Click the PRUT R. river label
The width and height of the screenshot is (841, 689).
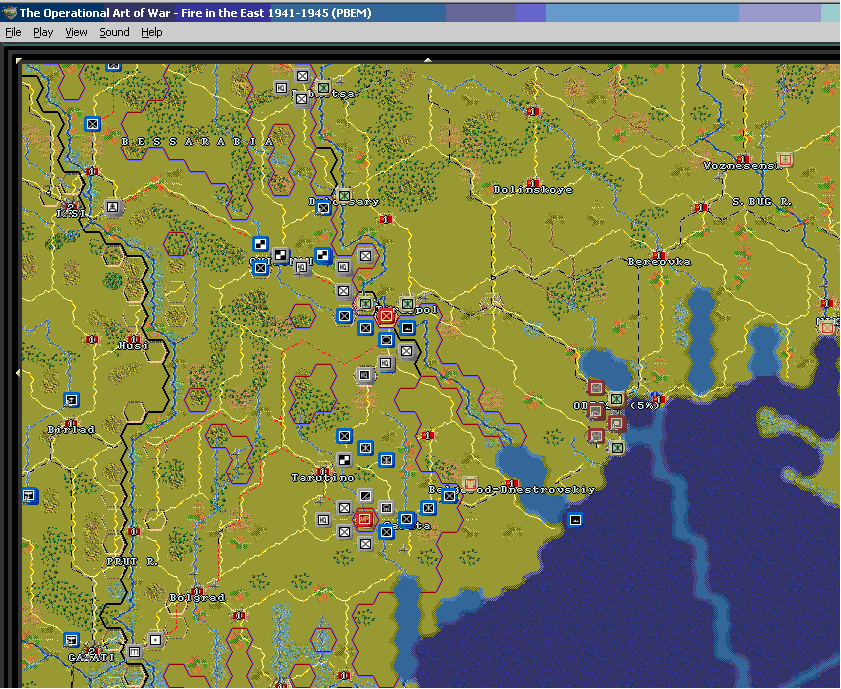click(x=132, y=561)
